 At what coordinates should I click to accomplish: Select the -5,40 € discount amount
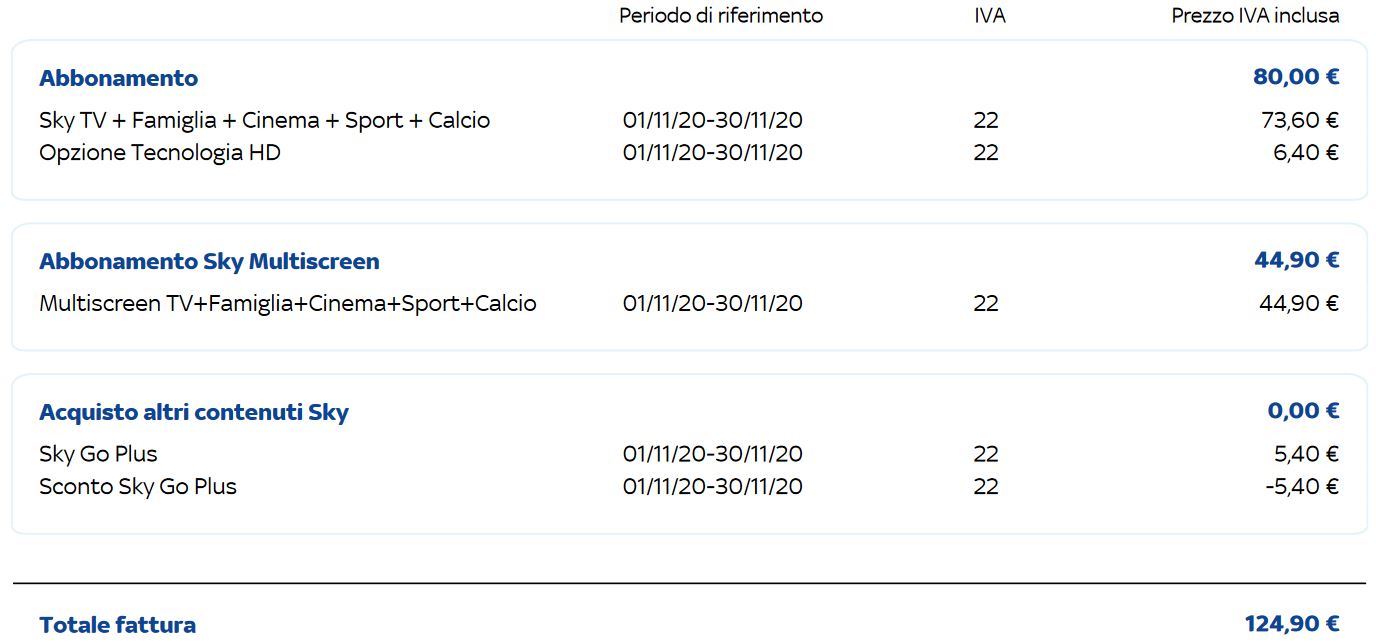(x=1303, y=487)
